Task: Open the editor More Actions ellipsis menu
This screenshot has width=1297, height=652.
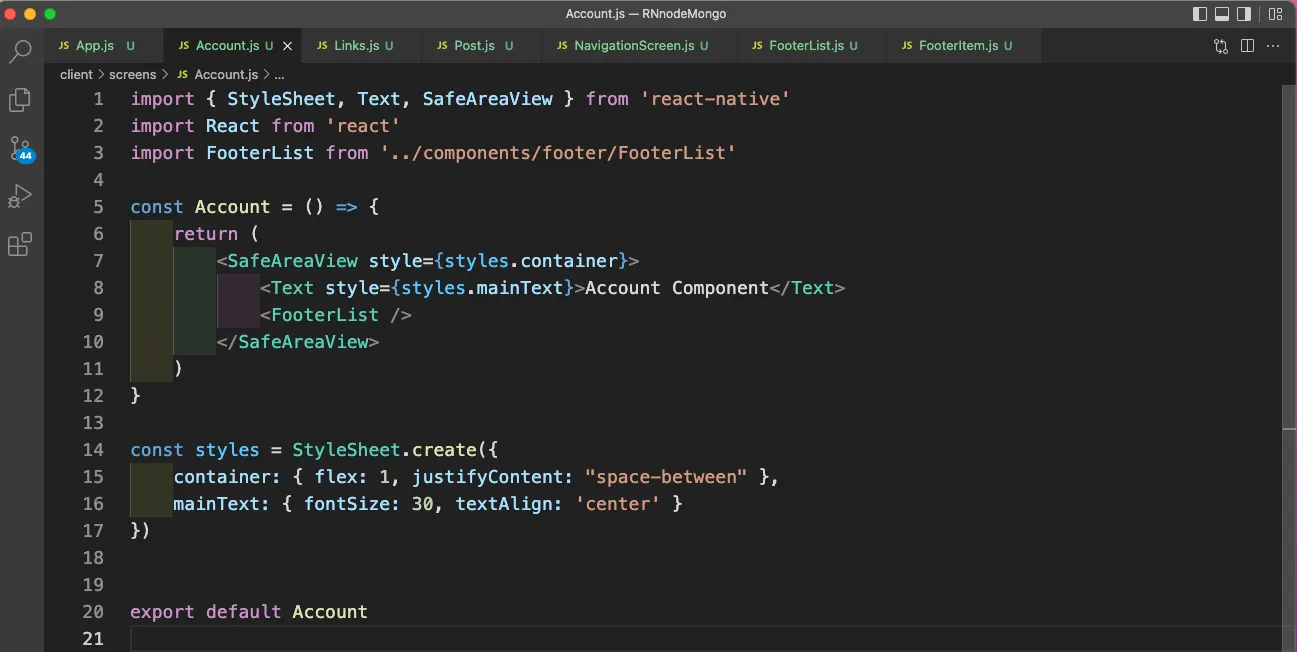Action: tap(1274, 46)
